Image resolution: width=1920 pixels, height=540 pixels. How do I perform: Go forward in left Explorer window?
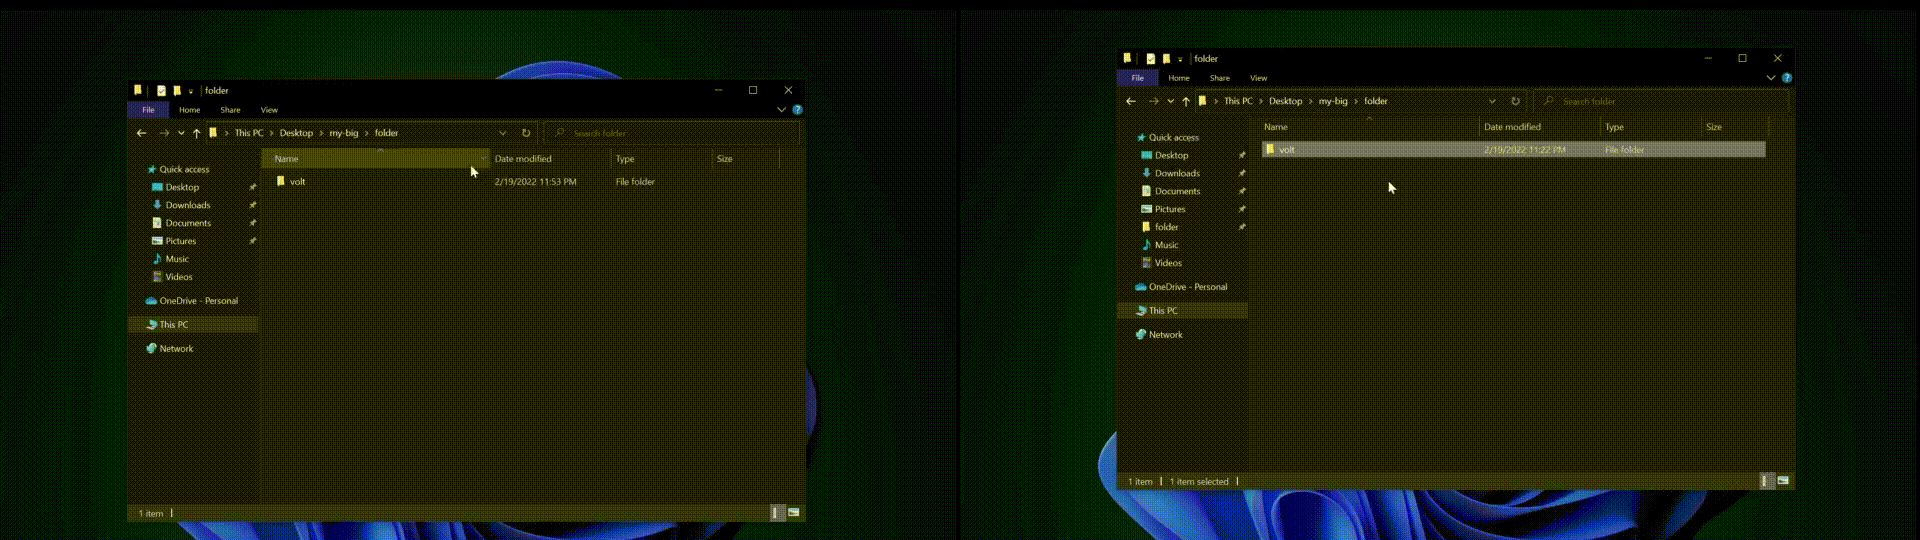[164, 133]
